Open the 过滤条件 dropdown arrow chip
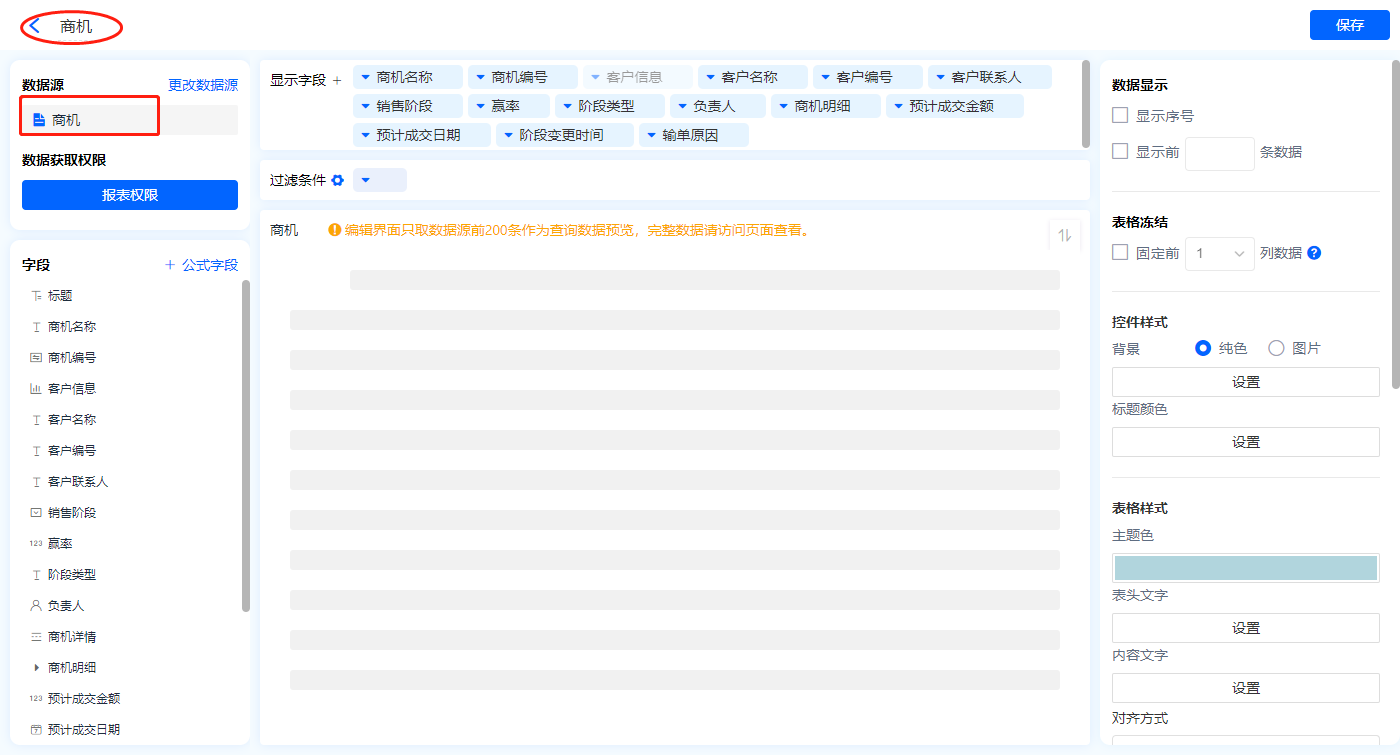This screenshot has height=755, width=1400. coord(366,180)
